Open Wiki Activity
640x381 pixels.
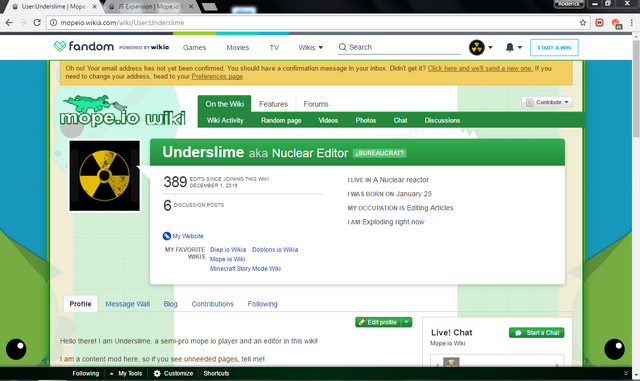[225, 120]
